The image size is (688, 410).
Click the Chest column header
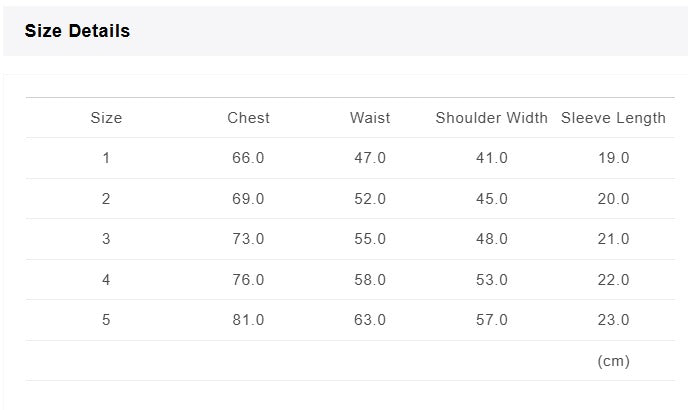coord(248,118)
